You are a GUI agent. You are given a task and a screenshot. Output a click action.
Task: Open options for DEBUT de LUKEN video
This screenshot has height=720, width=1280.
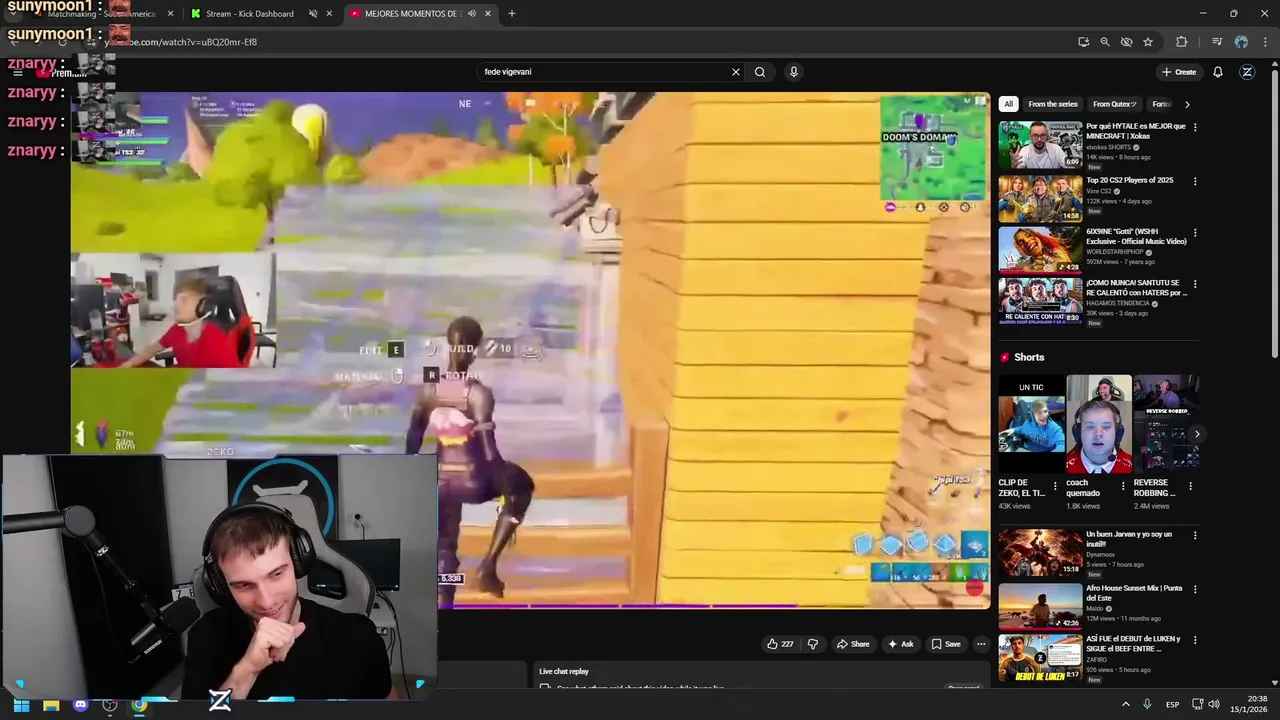(x=1195, y=640)
